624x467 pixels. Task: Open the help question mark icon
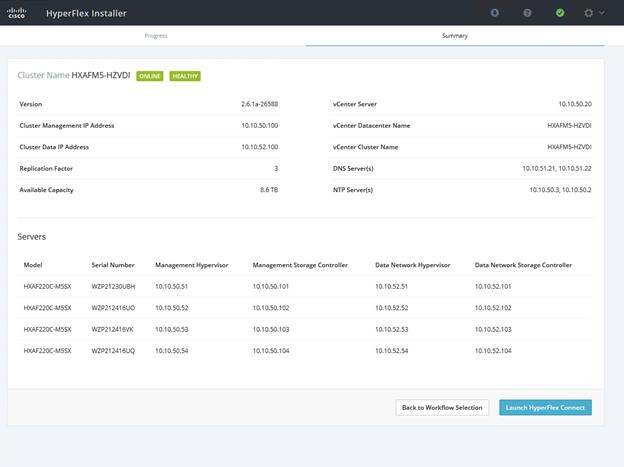(x=527, y=13)
